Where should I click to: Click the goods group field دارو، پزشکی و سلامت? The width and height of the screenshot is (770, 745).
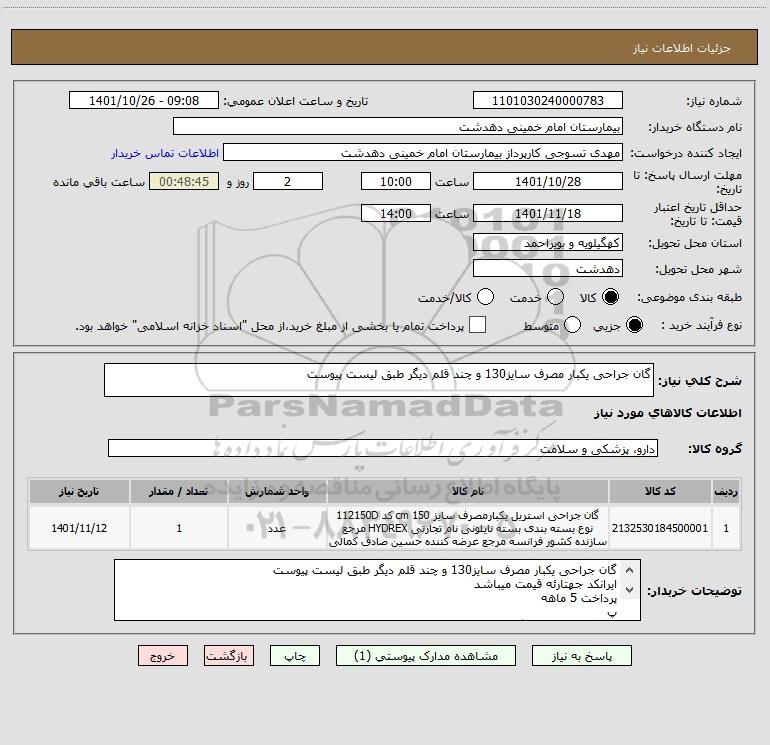pos(383,448)
